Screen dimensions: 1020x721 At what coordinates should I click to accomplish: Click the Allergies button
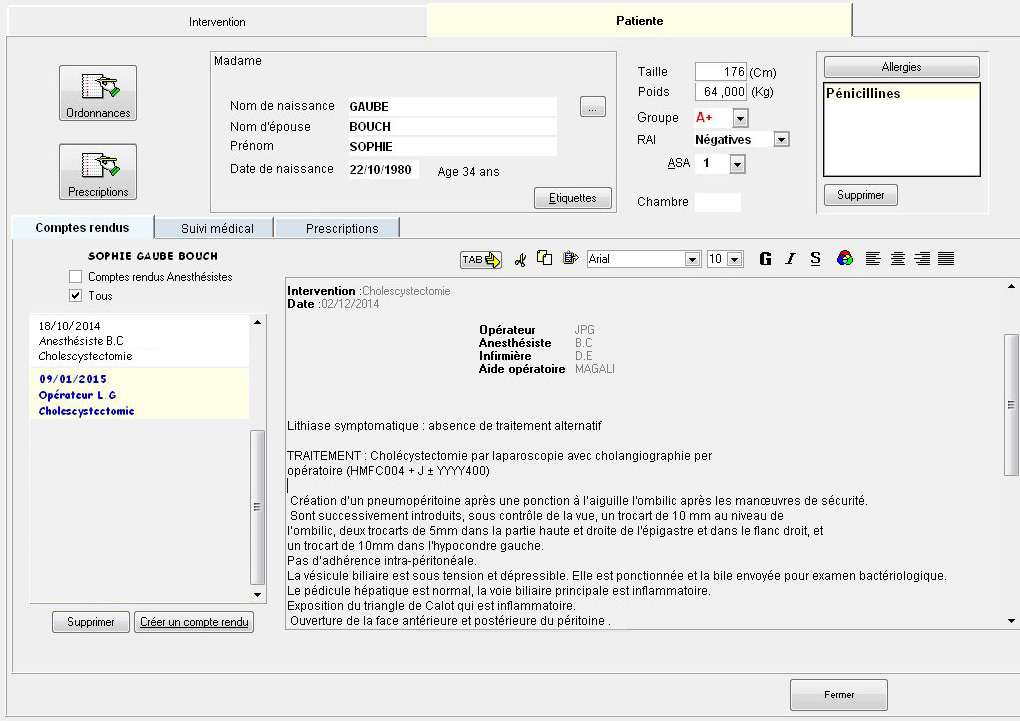coord(902,67)
